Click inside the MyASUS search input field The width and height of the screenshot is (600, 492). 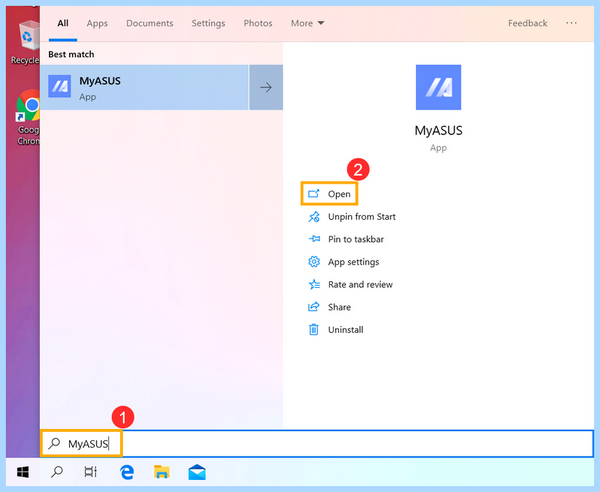(317, 443)
